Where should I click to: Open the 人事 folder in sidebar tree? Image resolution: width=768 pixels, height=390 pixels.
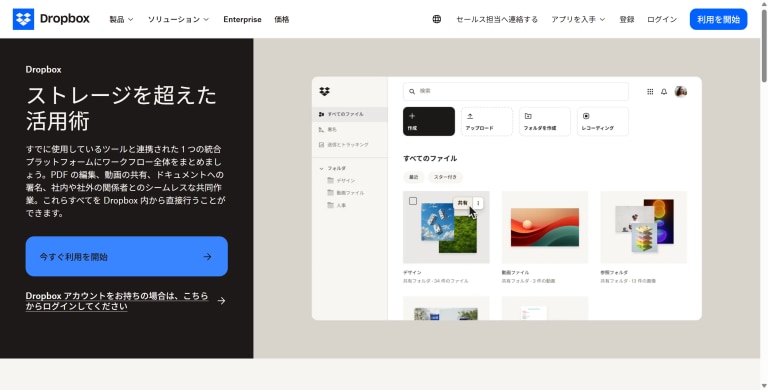coord(336,205)
